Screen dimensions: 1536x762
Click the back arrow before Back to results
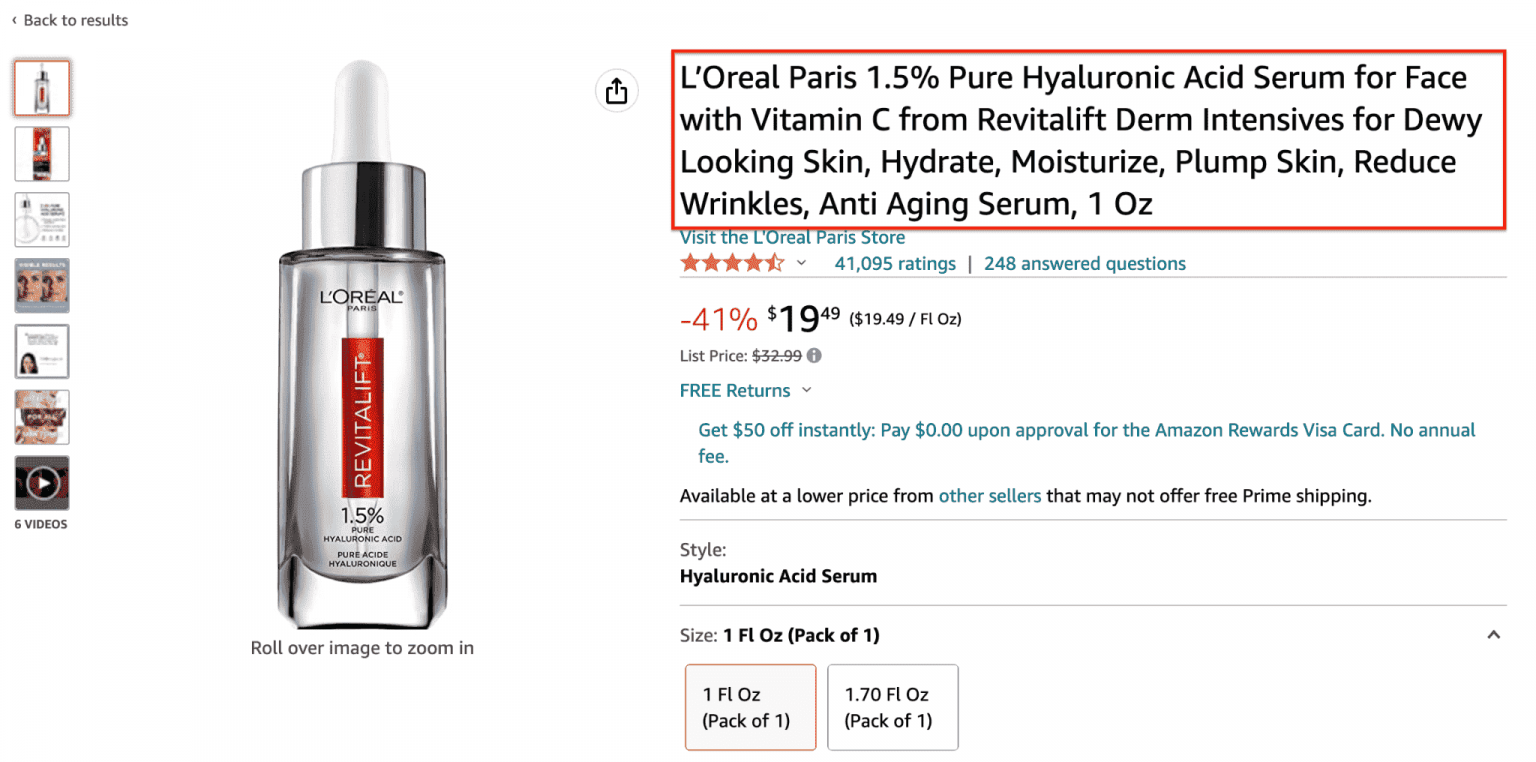14,20
